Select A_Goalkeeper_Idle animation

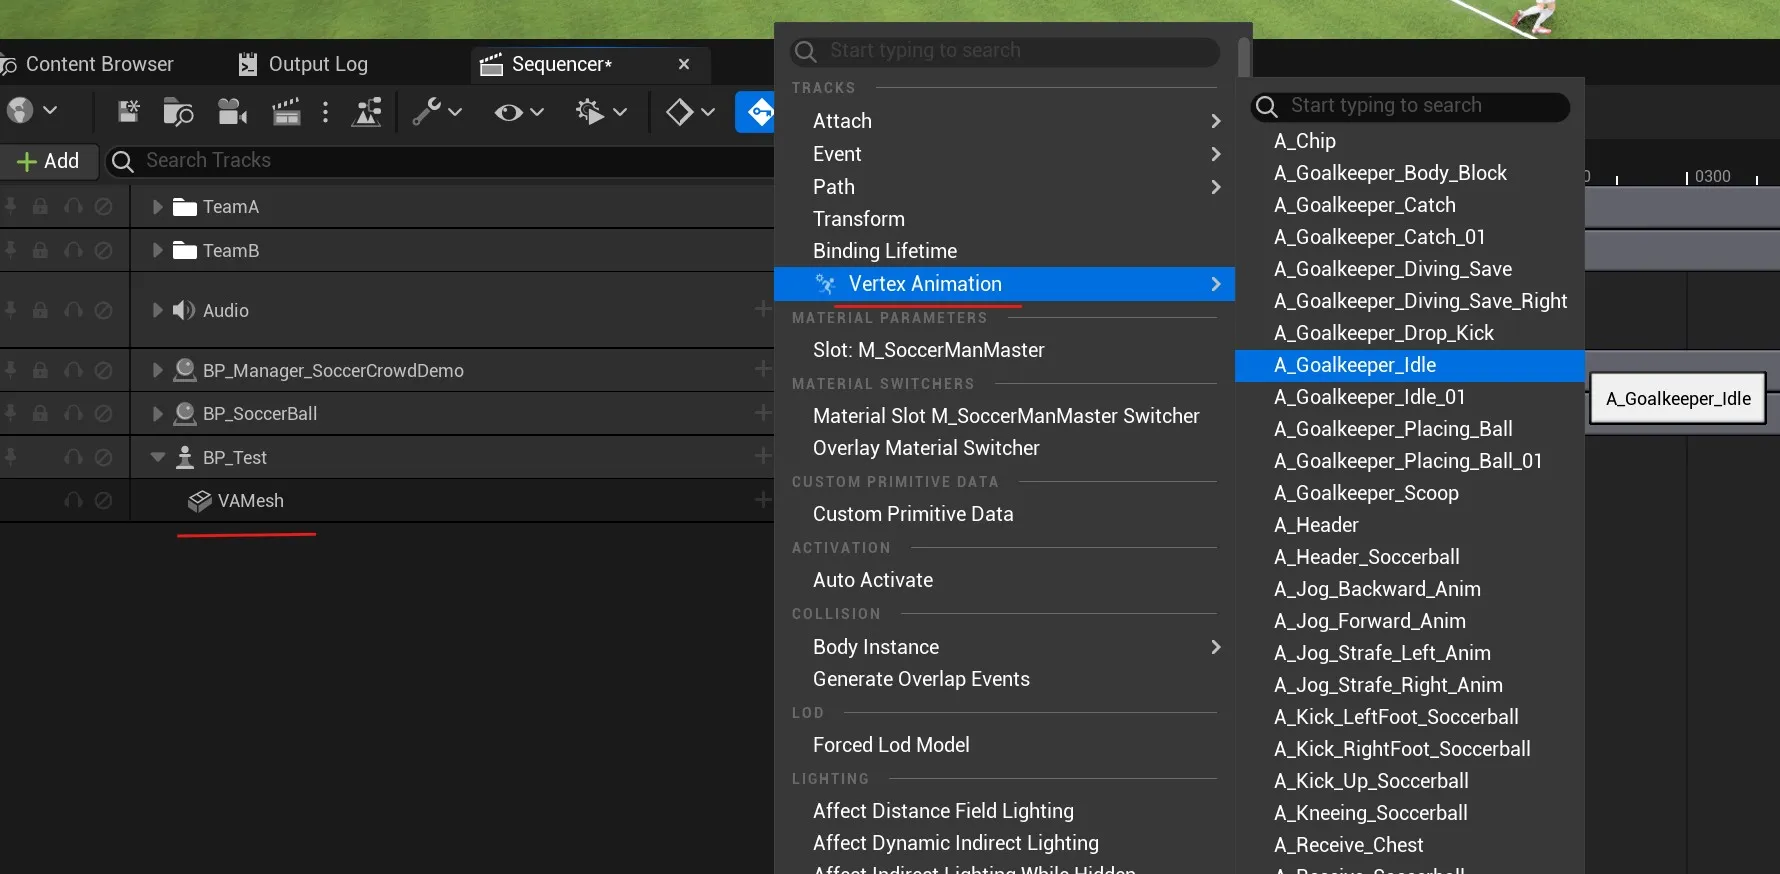1410,365
